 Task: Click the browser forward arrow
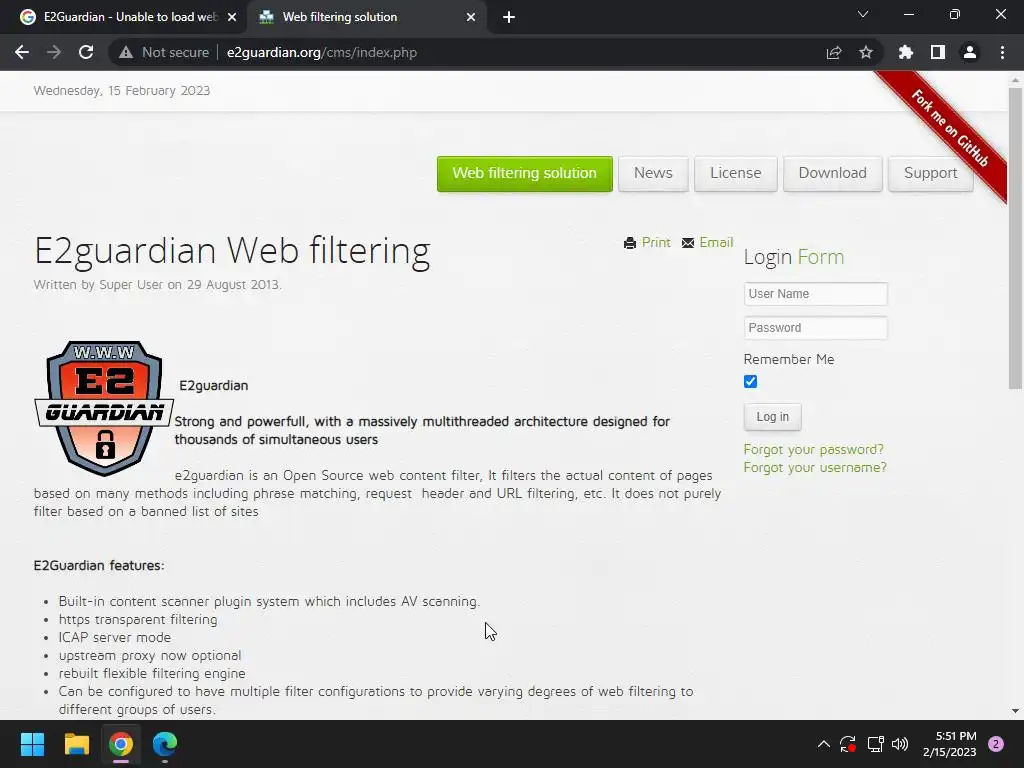pos(54,52)
